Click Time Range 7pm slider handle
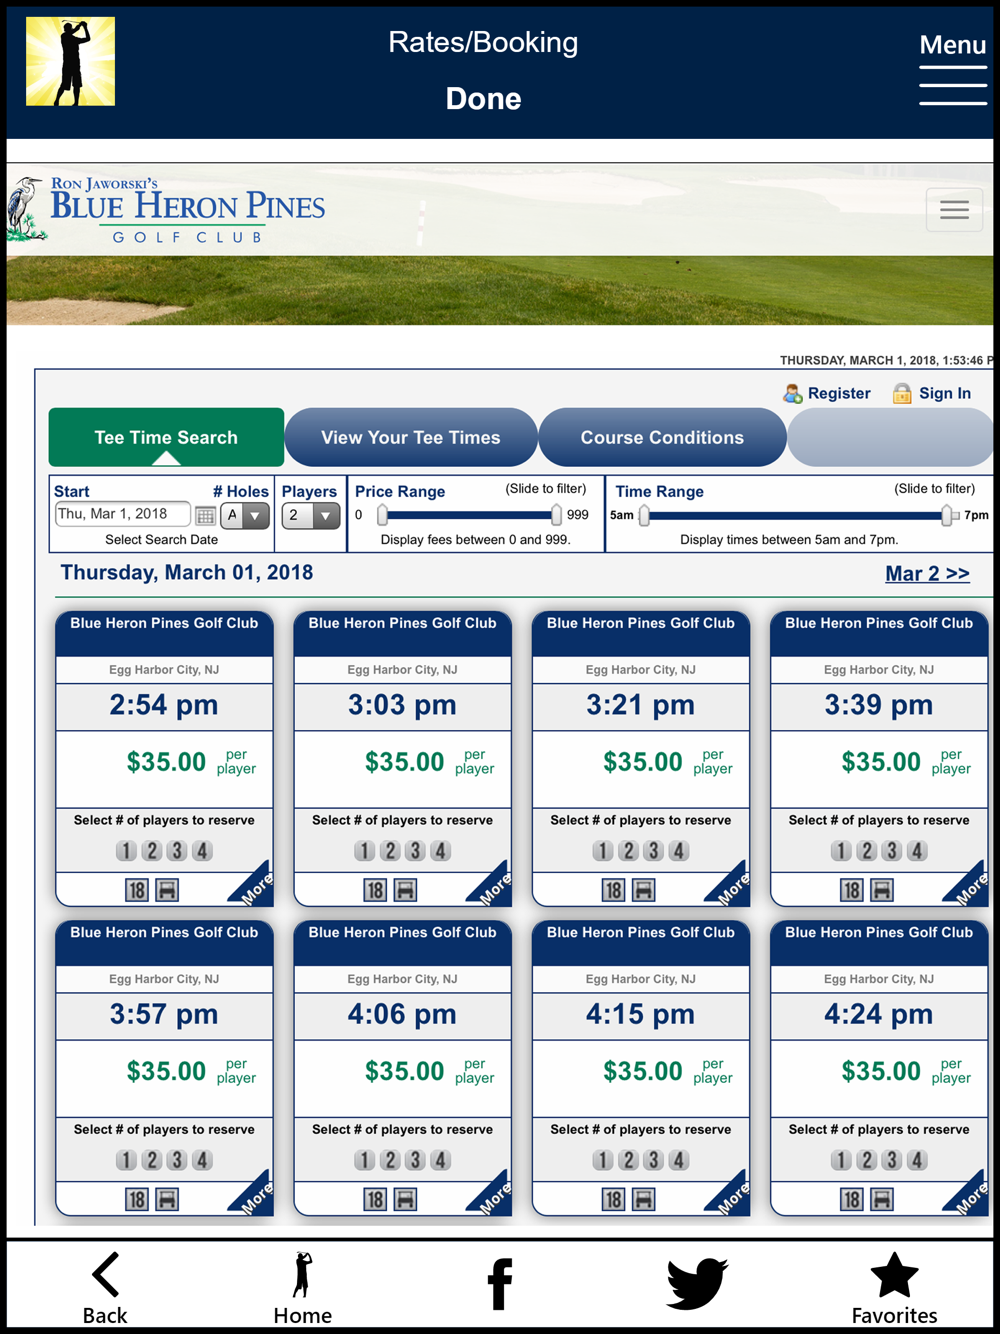 click(x=946, y=515)
